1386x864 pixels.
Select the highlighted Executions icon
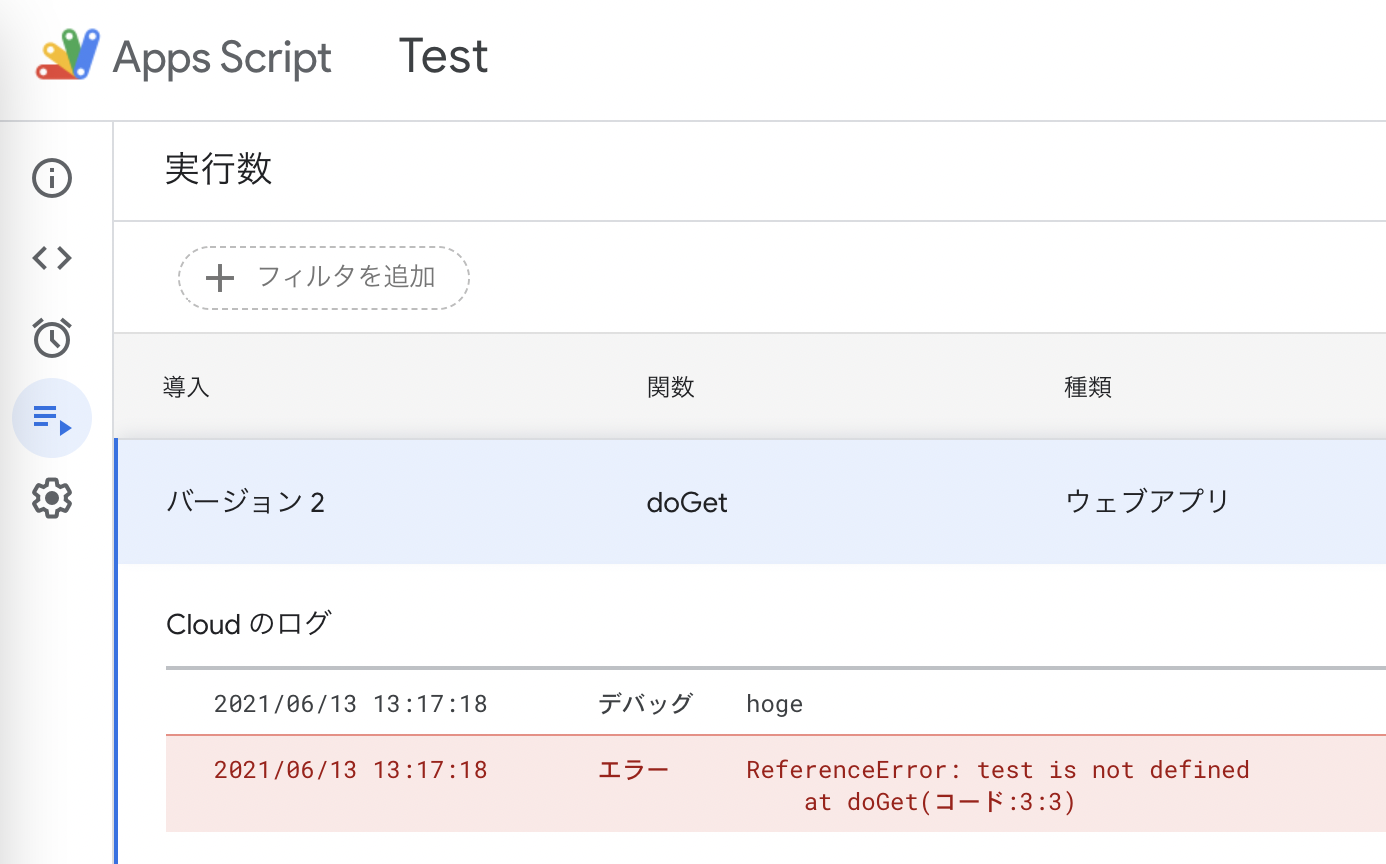(x=51, y=418)
